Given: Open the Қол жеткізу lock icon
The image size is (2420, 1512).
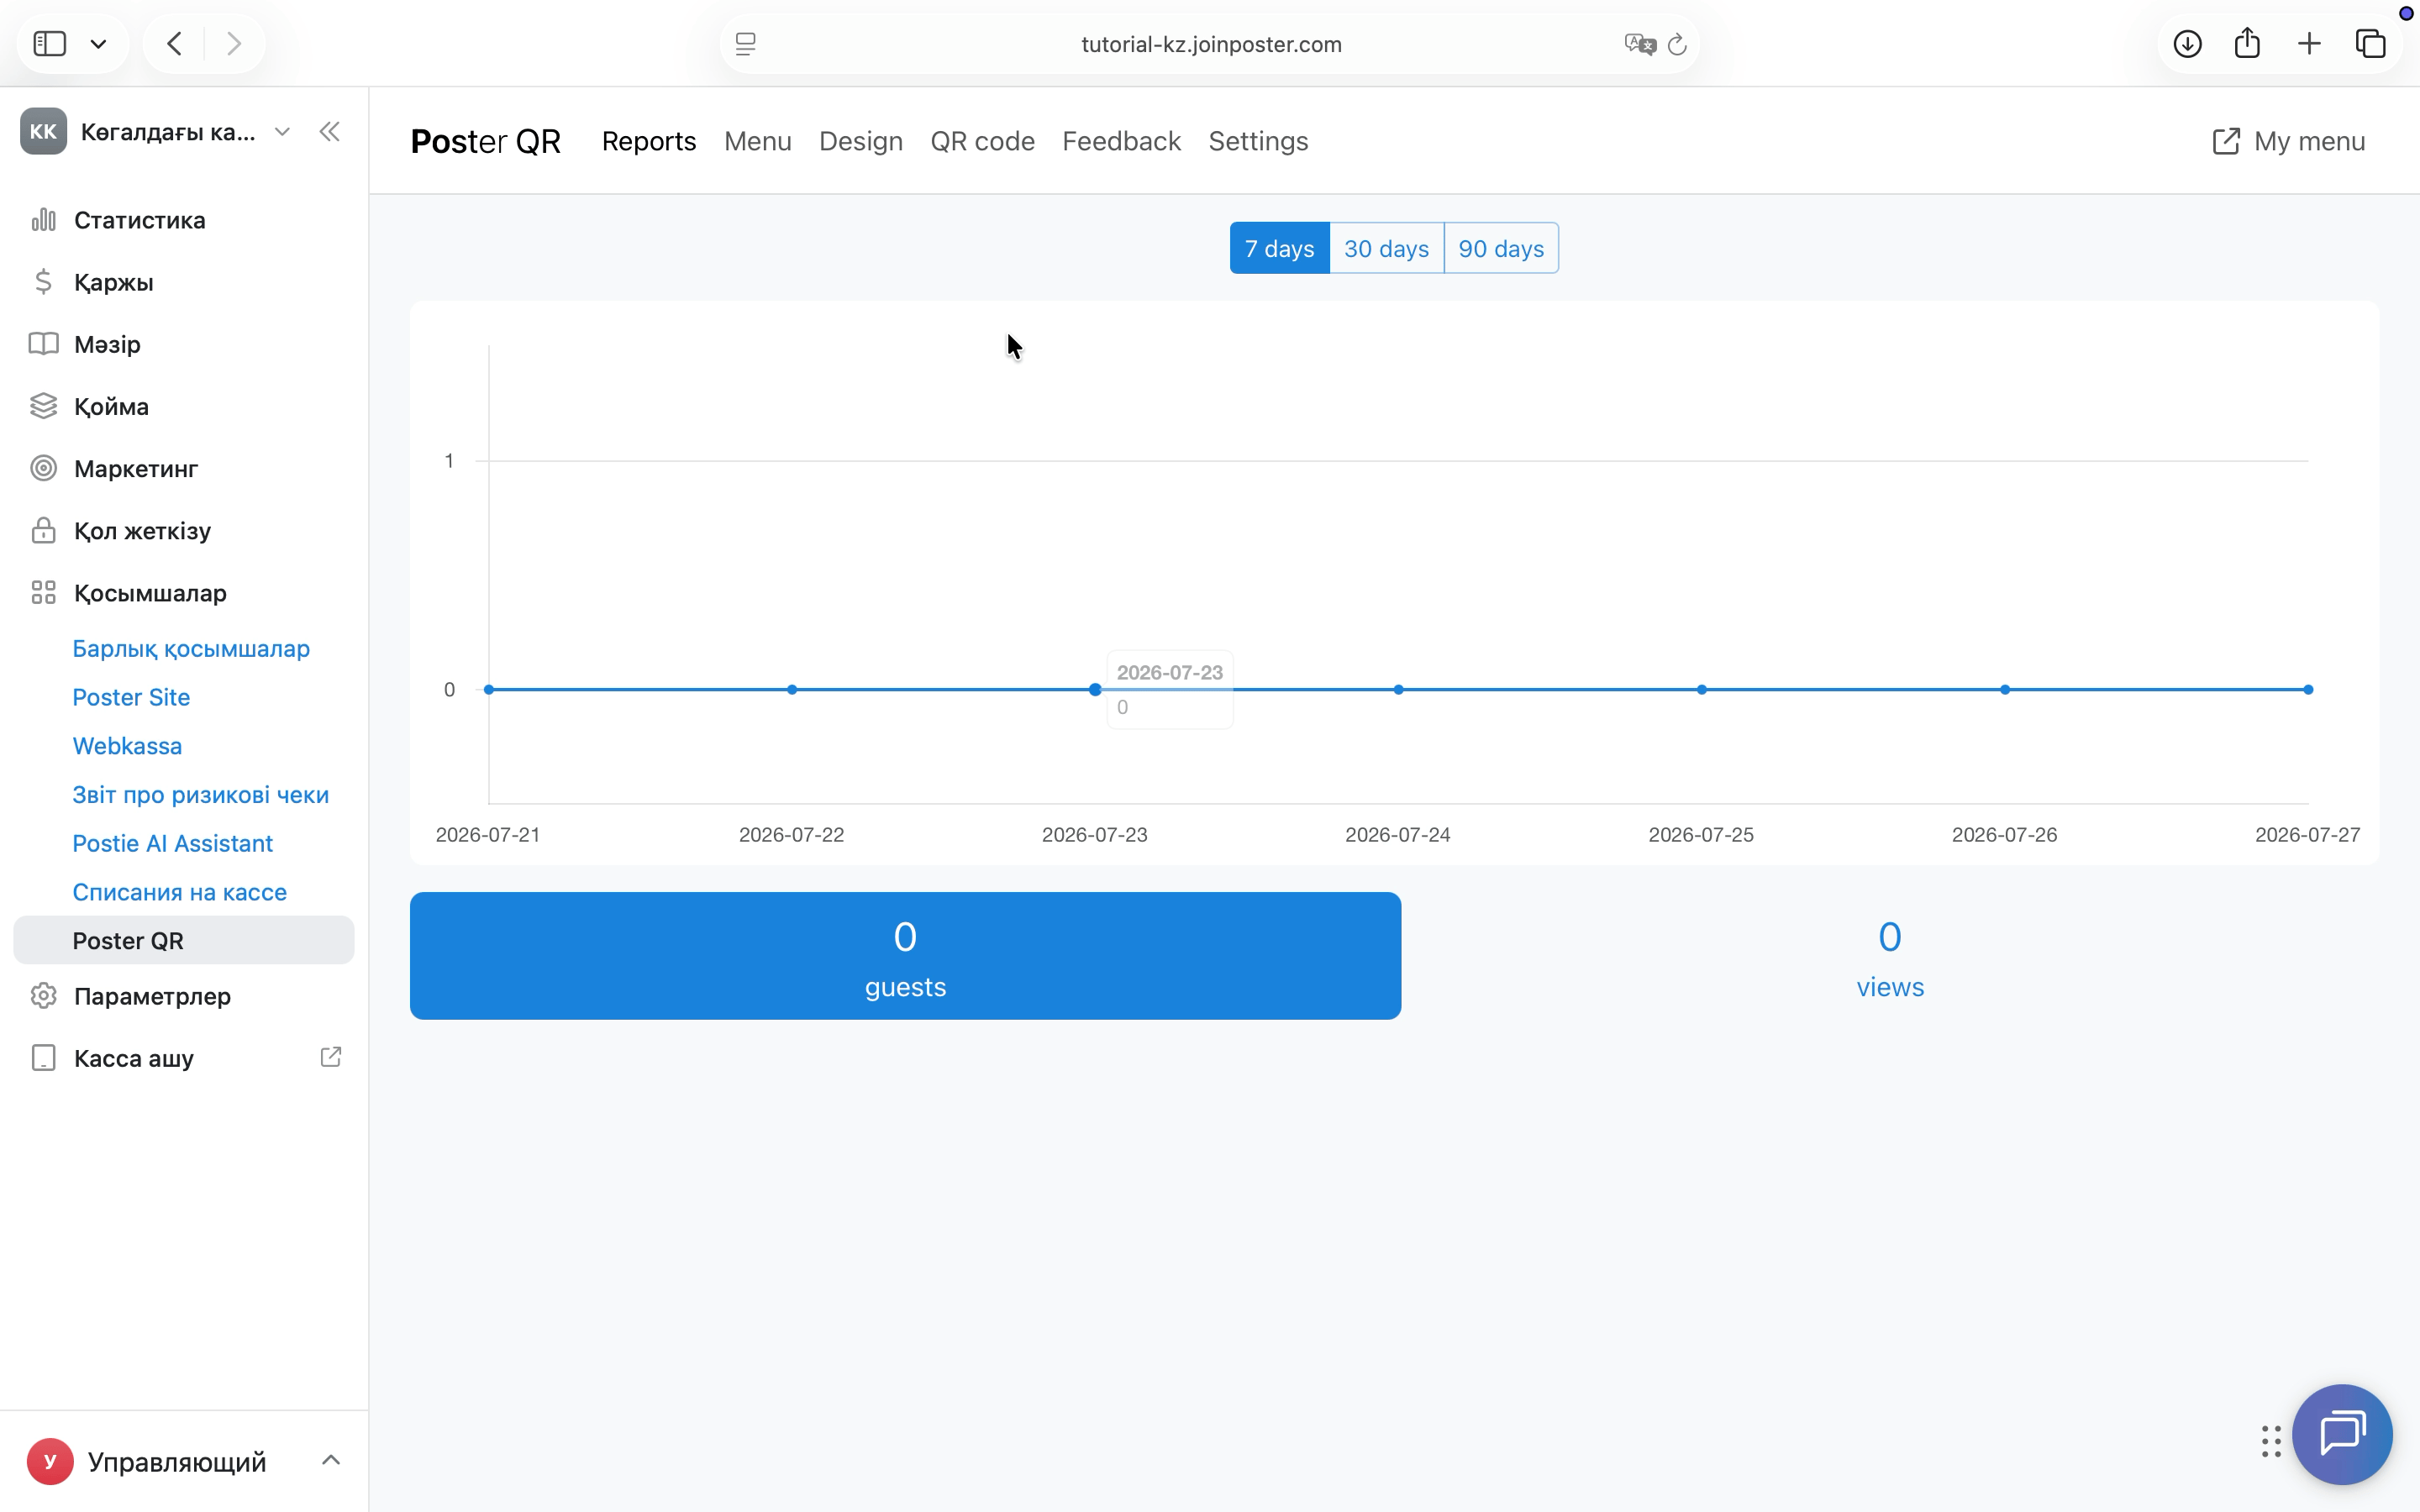Looking at the screenshot, I should click(43, 530).
